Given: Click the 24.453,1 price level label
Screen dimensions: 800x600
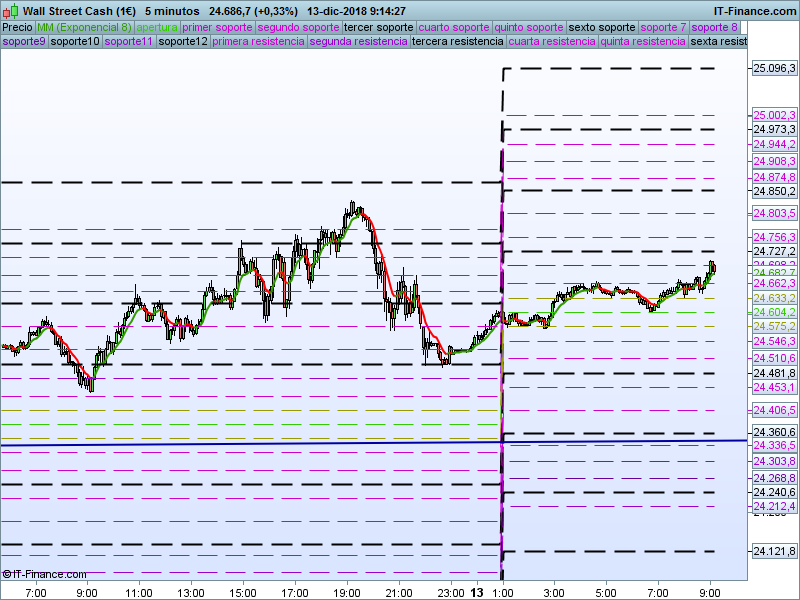Looking at the screenshot, I should coord(774,387).
